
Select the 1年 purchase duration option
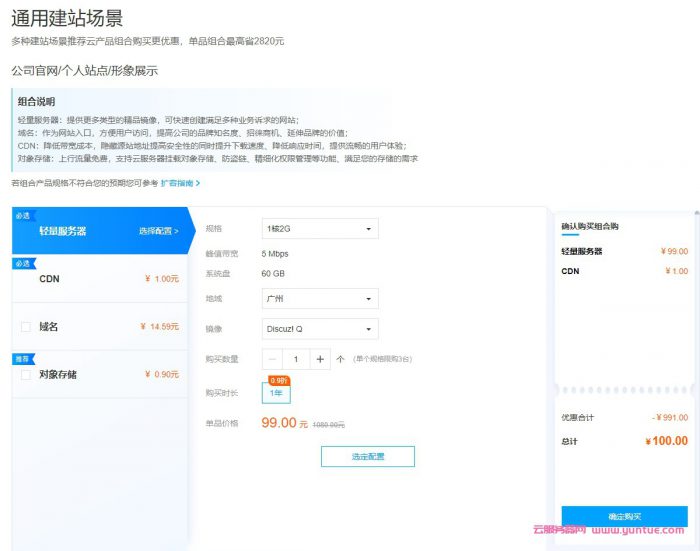tap(276, 393)
